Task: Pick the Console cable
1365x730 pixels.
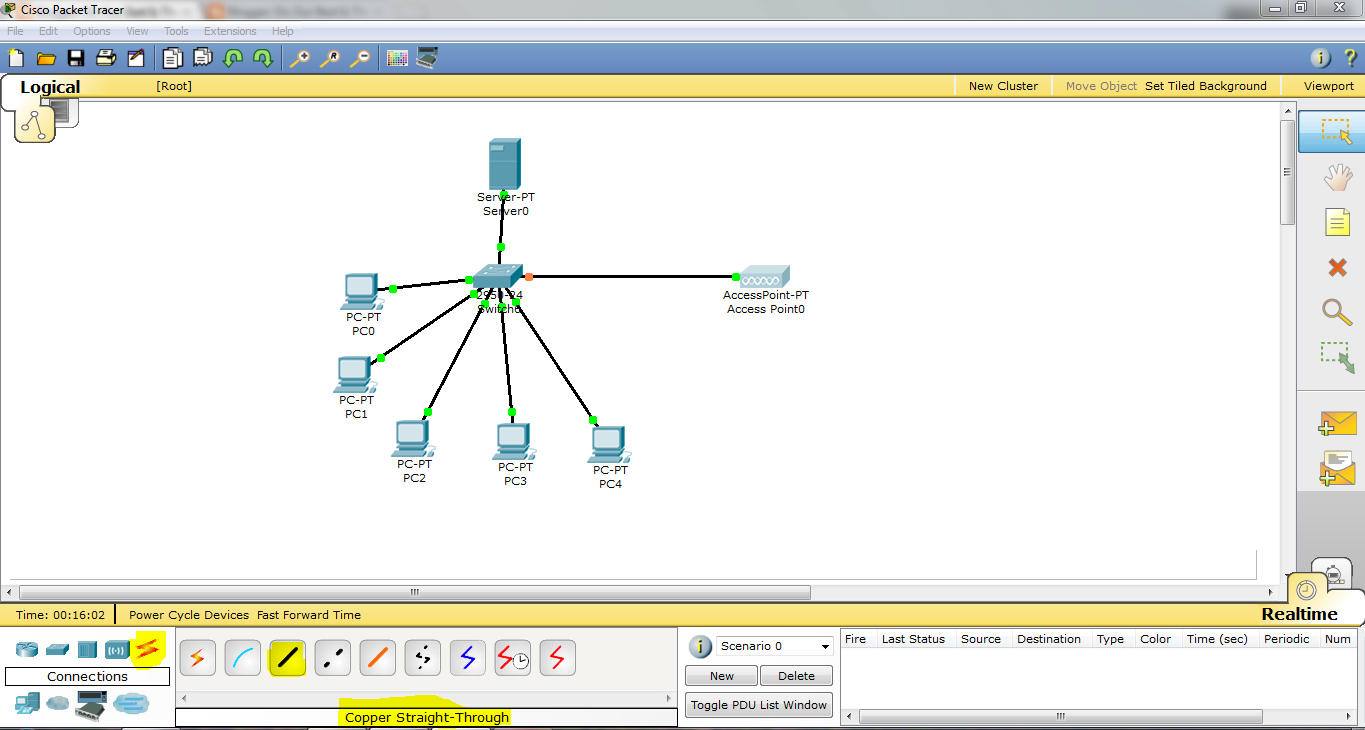Action: tap(243, 658)
